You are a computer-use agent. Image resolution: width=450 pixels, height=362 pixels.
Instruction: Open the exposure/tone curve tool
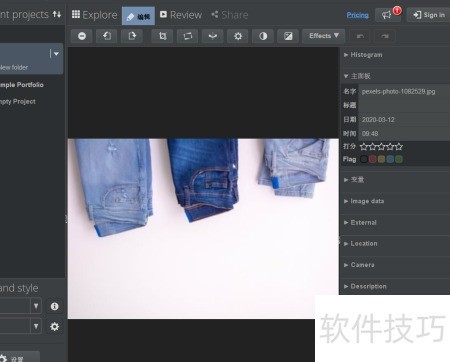[288, 36]
